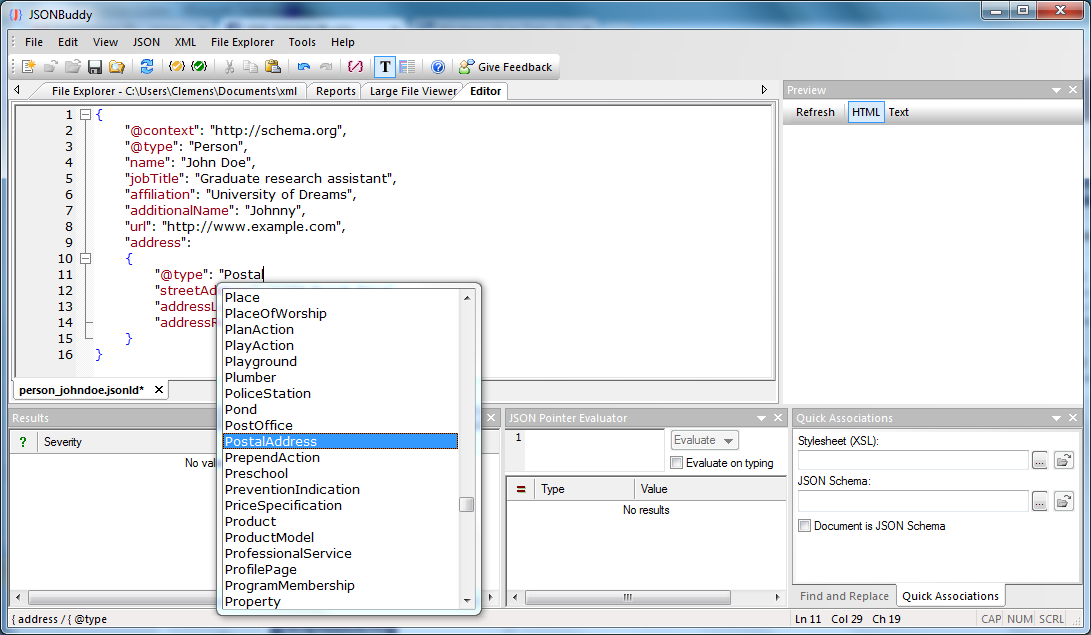
Task: Create a new document with toolbar icon
Action: pos(29,67)
